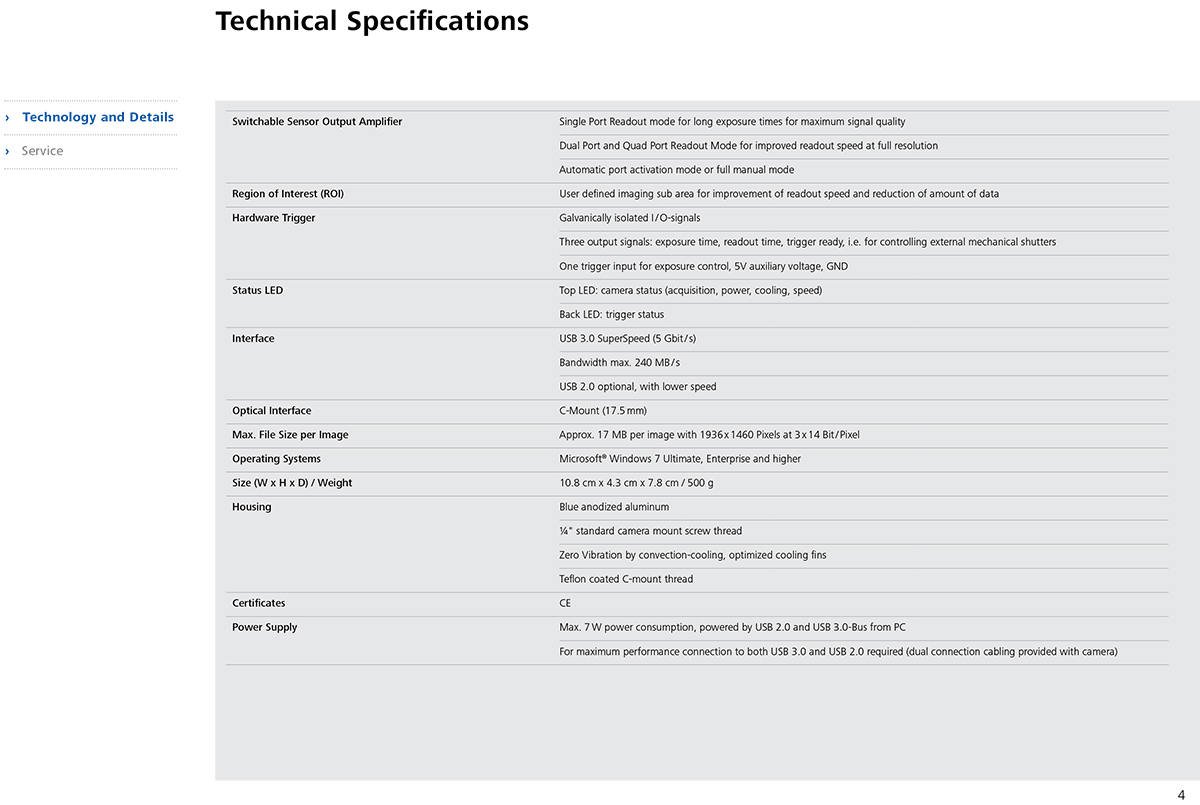1200x805 pixels.
Task: Select the USB 3.0 SuperSpeed (5 Gbit/s) entry
Action: click(x=628, y=339)
